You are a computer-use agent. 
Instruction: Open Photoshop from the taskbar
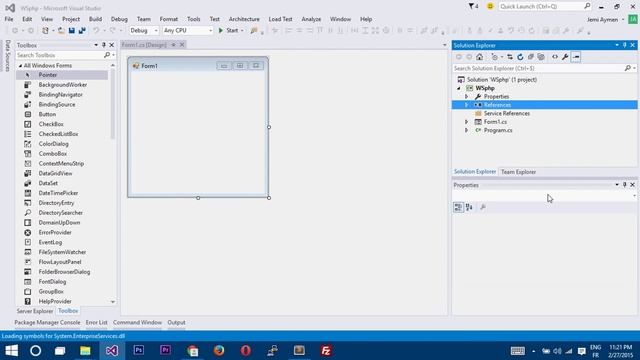pos(139,350)
